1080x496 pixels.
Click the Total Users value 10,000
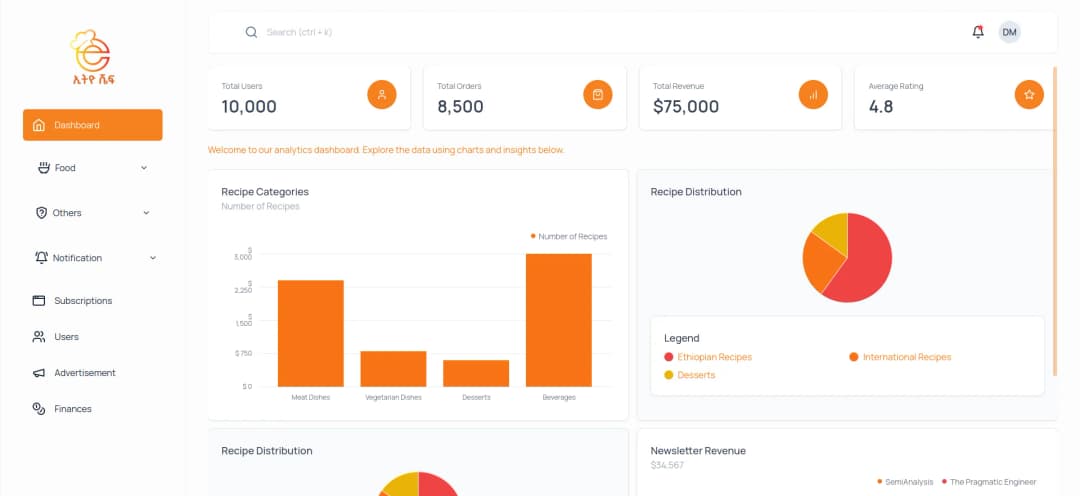tap(249, 107)
